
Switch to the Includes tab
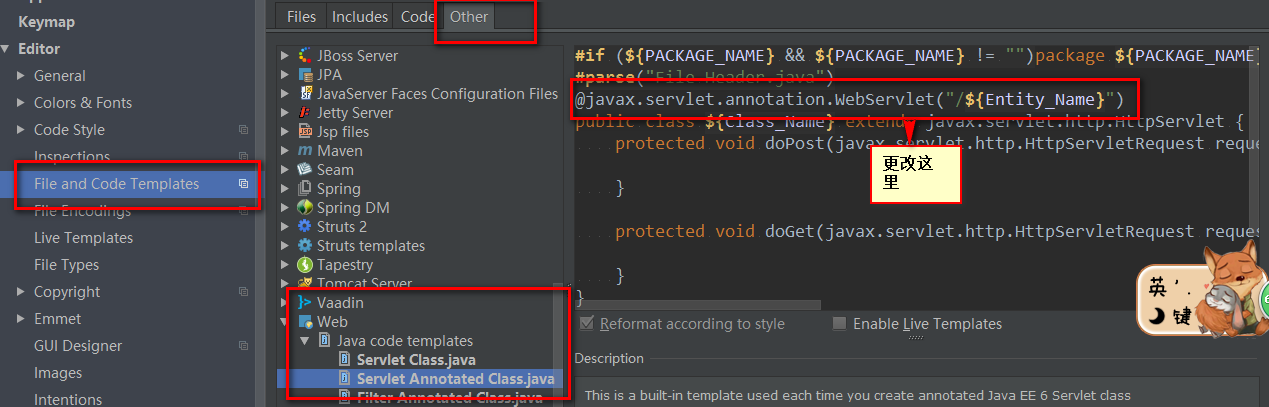click(360, 17)
